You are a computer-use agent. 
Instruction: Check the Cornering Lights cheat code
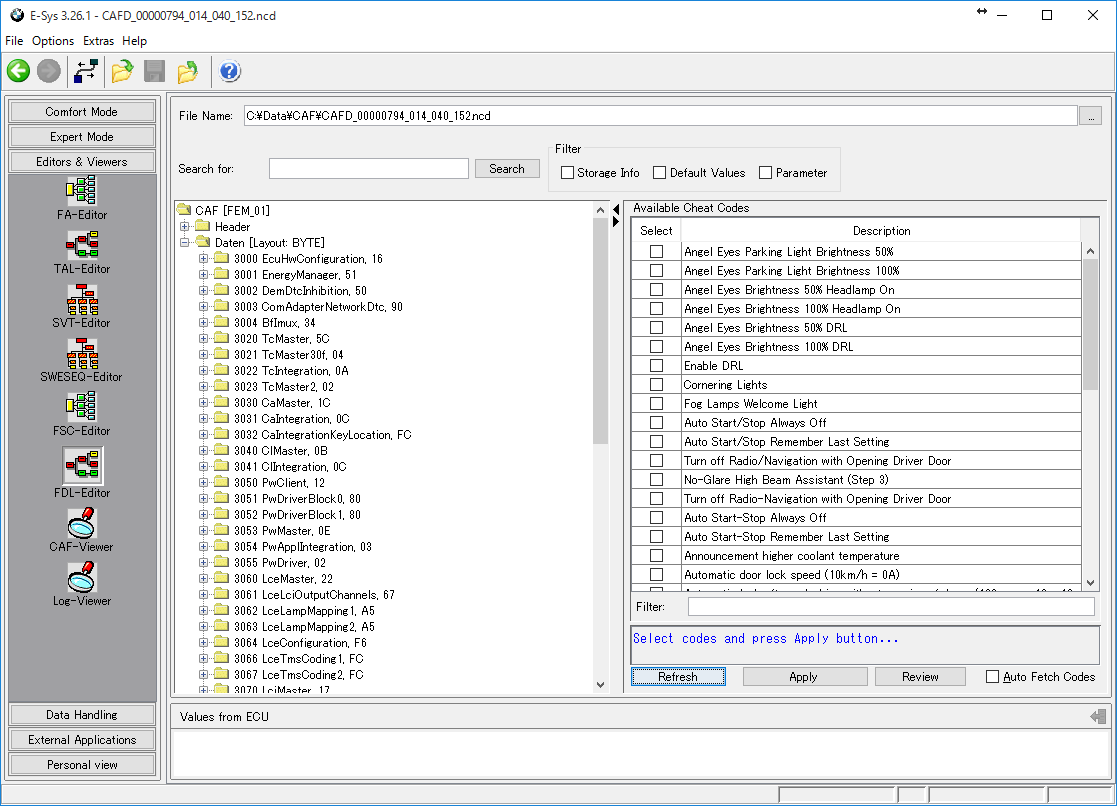656,385
